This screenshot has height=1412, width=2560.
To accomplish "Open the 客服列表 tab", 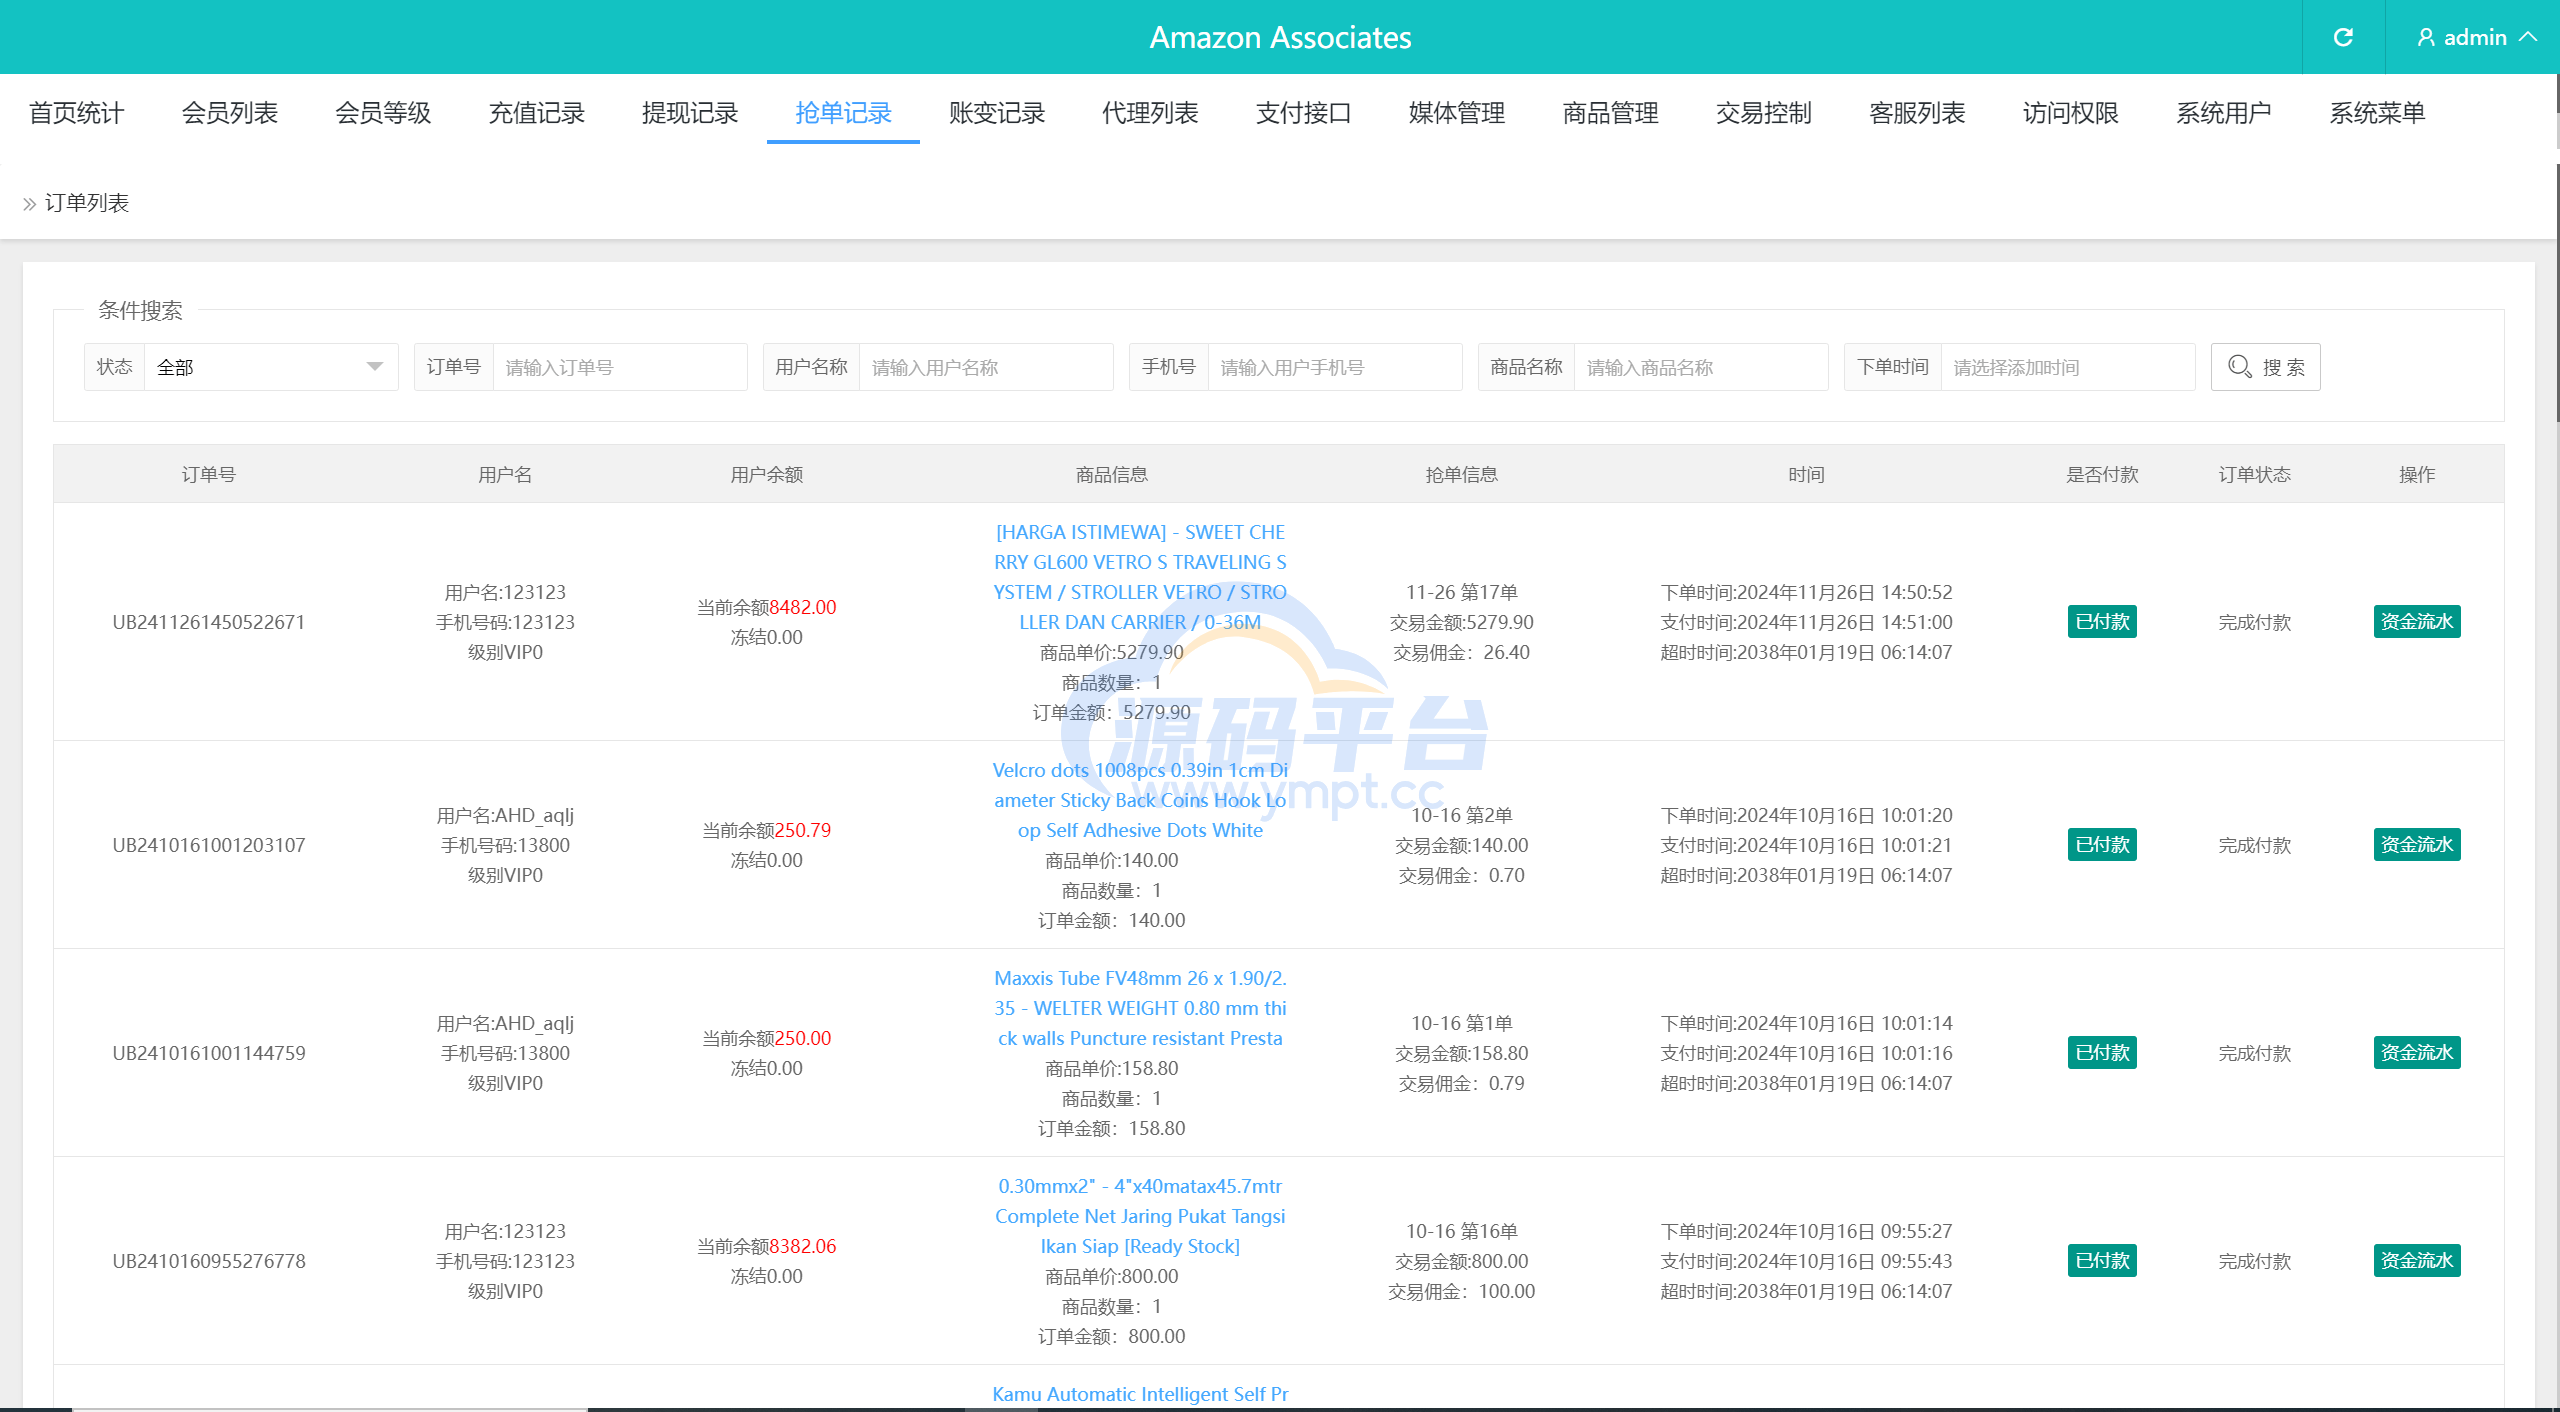I will pyautogui.click(x=1918, y=113).
